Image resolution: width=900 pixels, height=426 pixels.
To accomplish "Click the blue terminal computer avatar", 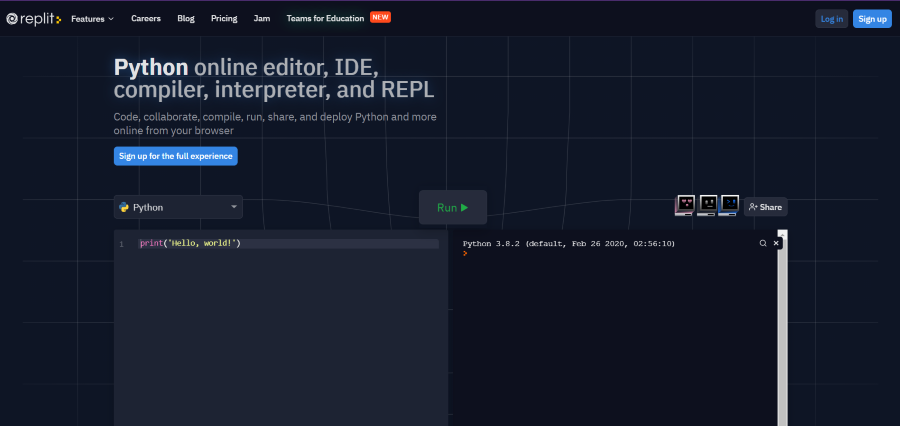I will coord(729,205).
